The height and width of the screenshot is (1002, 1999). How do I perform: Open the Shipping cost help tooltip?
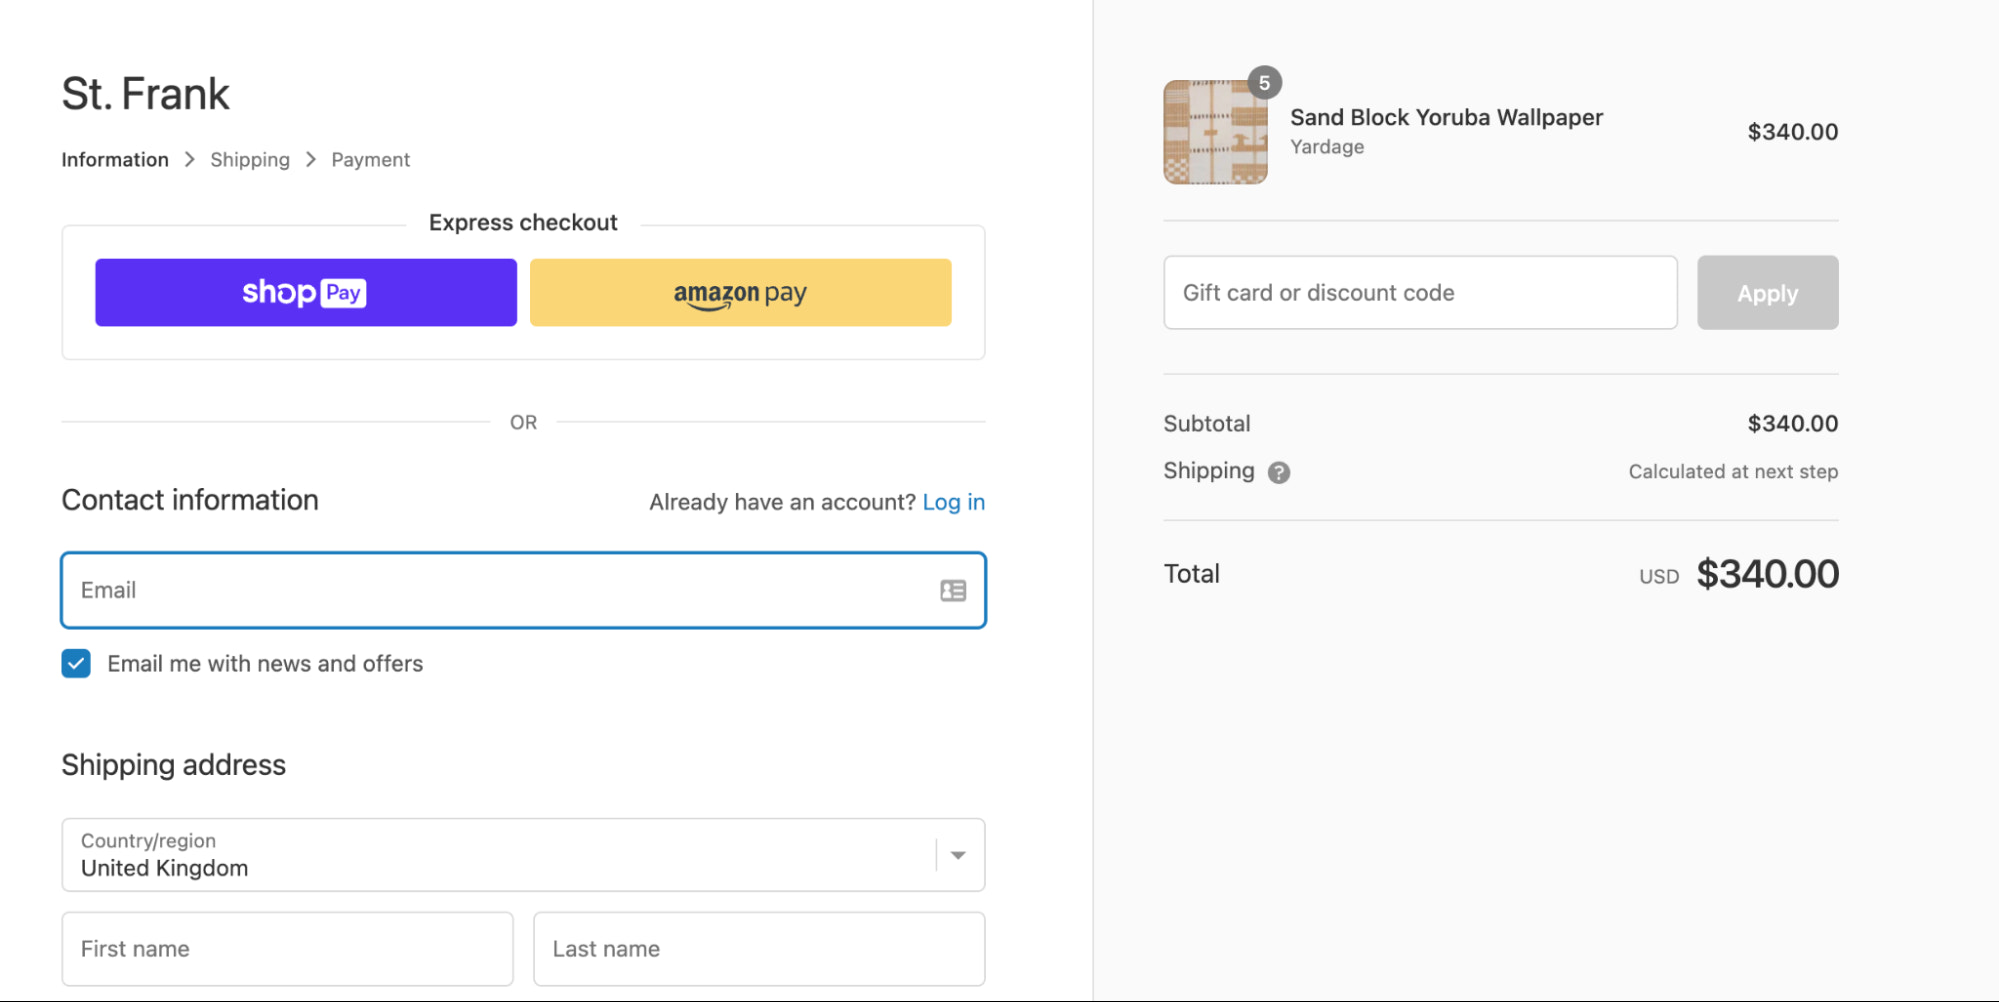coord(1278,472)
